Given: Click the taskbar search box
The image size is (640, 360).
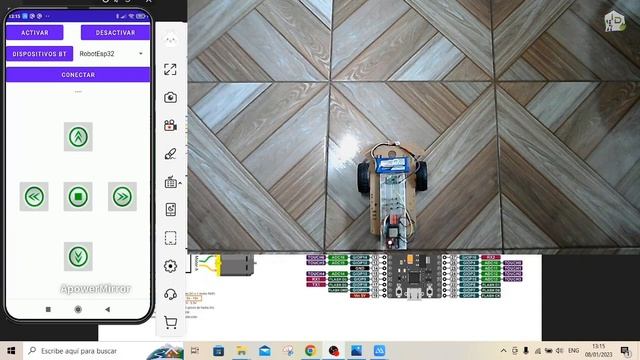Looking at the screenshot, I should 104,351.
